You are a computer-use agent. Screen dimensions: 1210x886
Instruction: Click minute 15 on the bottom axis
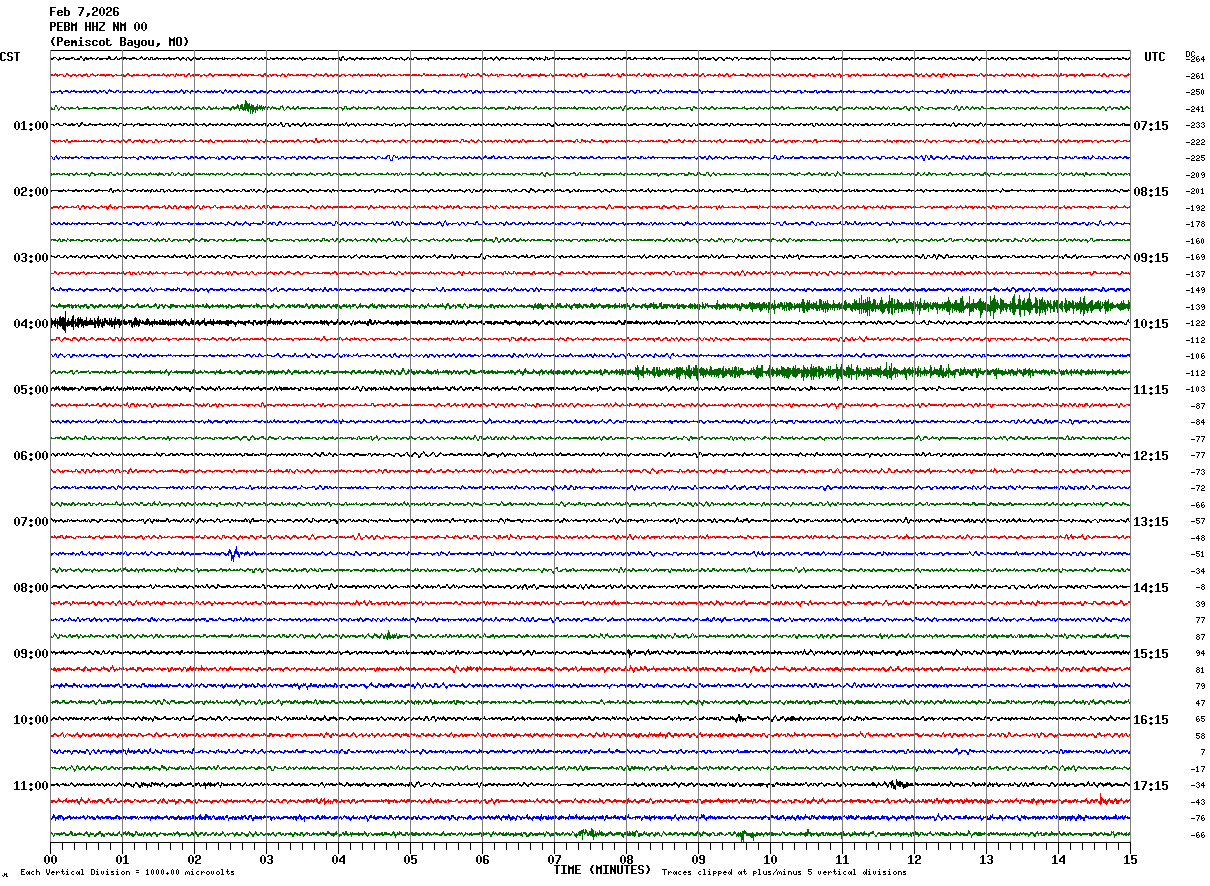click(x=1130, y=859)
